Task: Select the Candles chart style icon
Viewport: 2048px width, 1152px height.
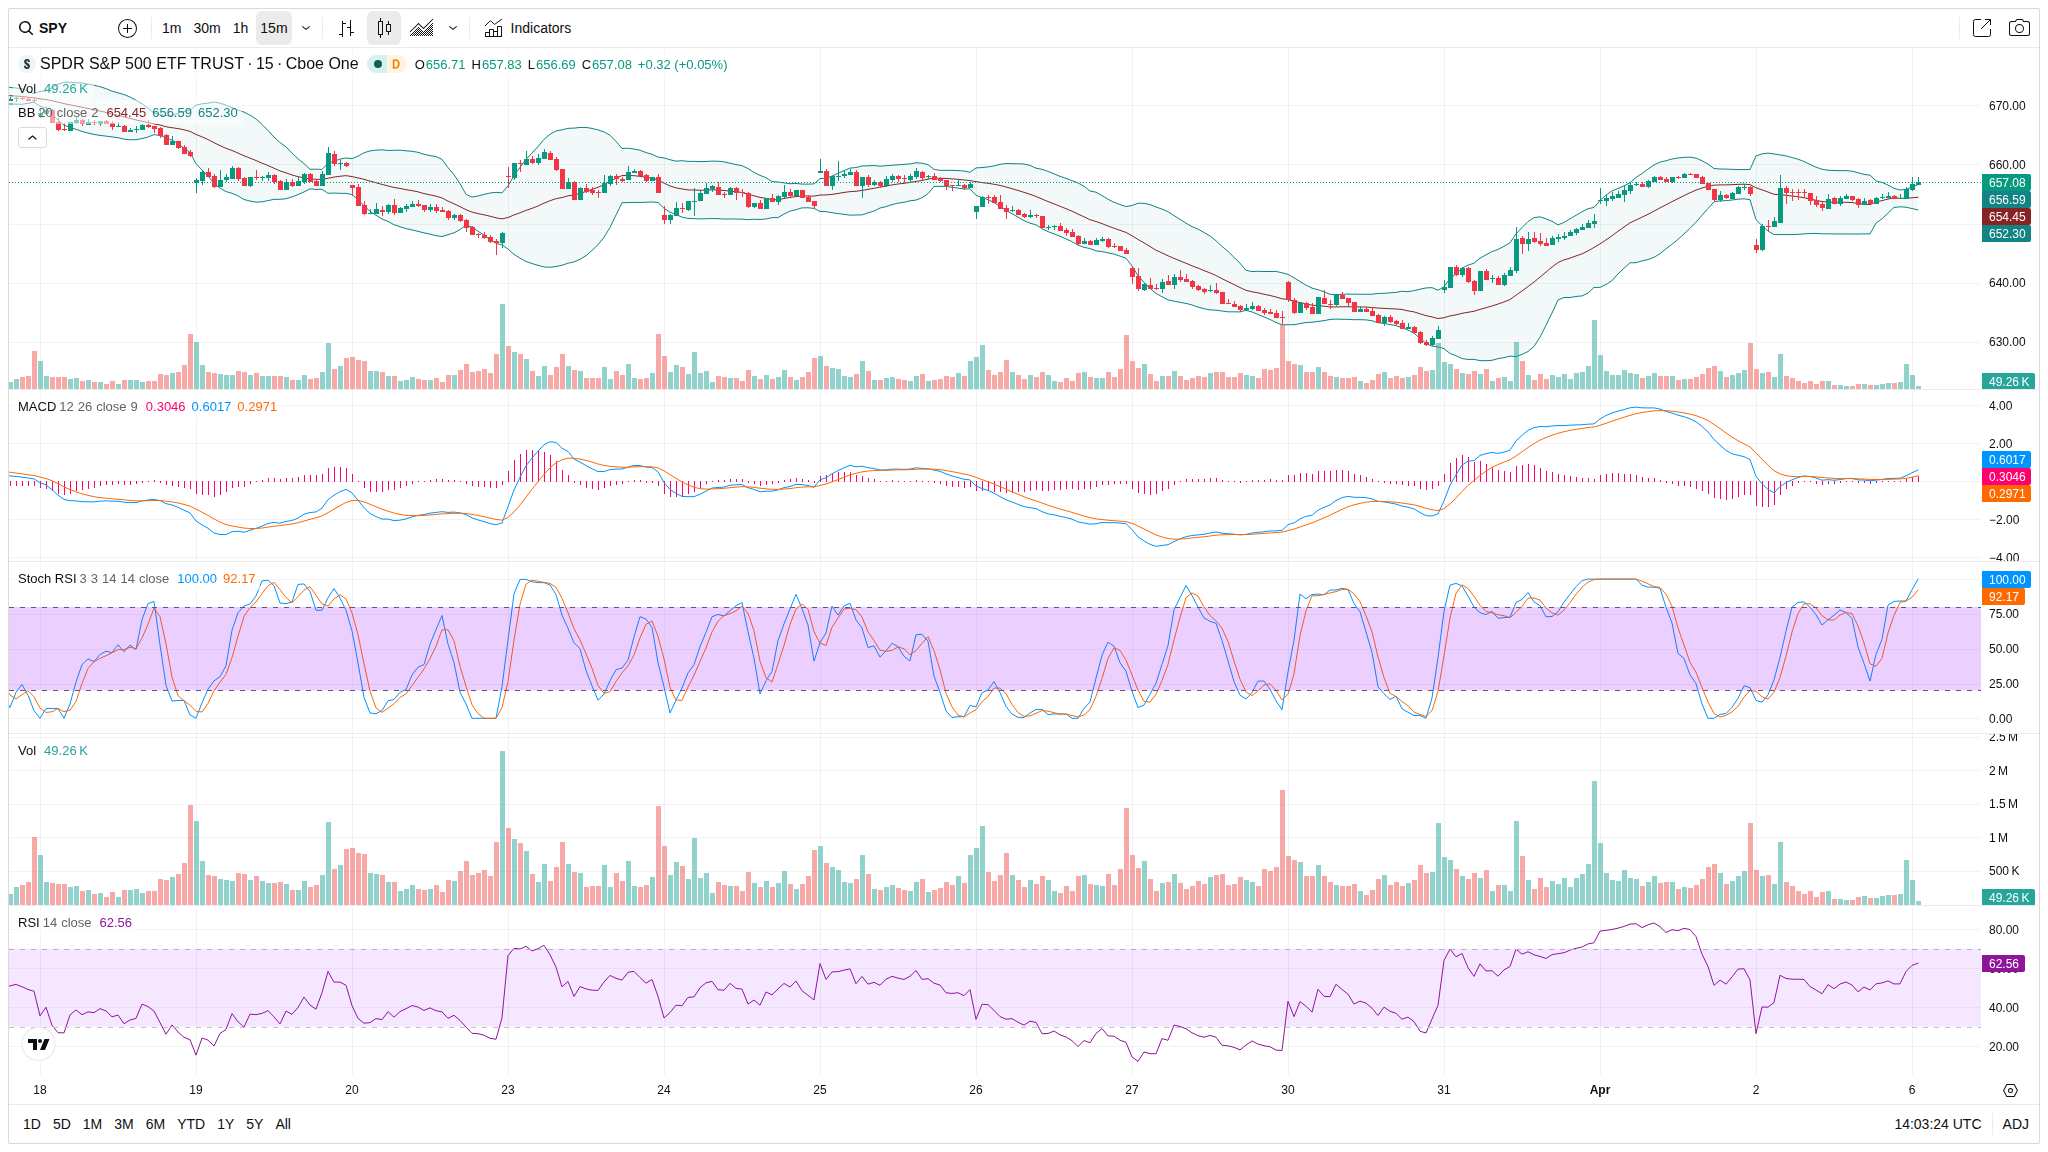Action: [x=384, y=28]
